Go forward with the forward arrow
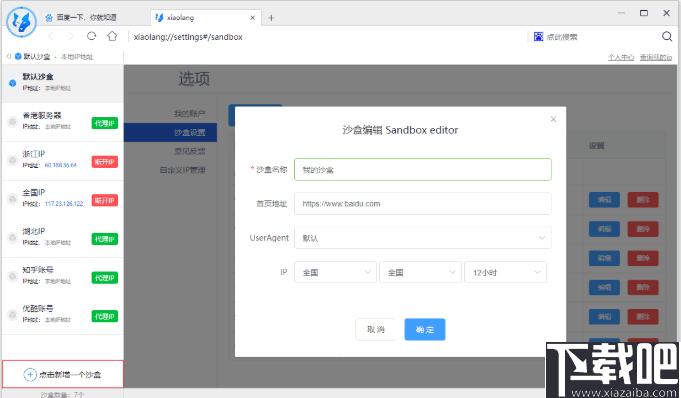This screenshot has height=398, width=681. pos(71,36)
